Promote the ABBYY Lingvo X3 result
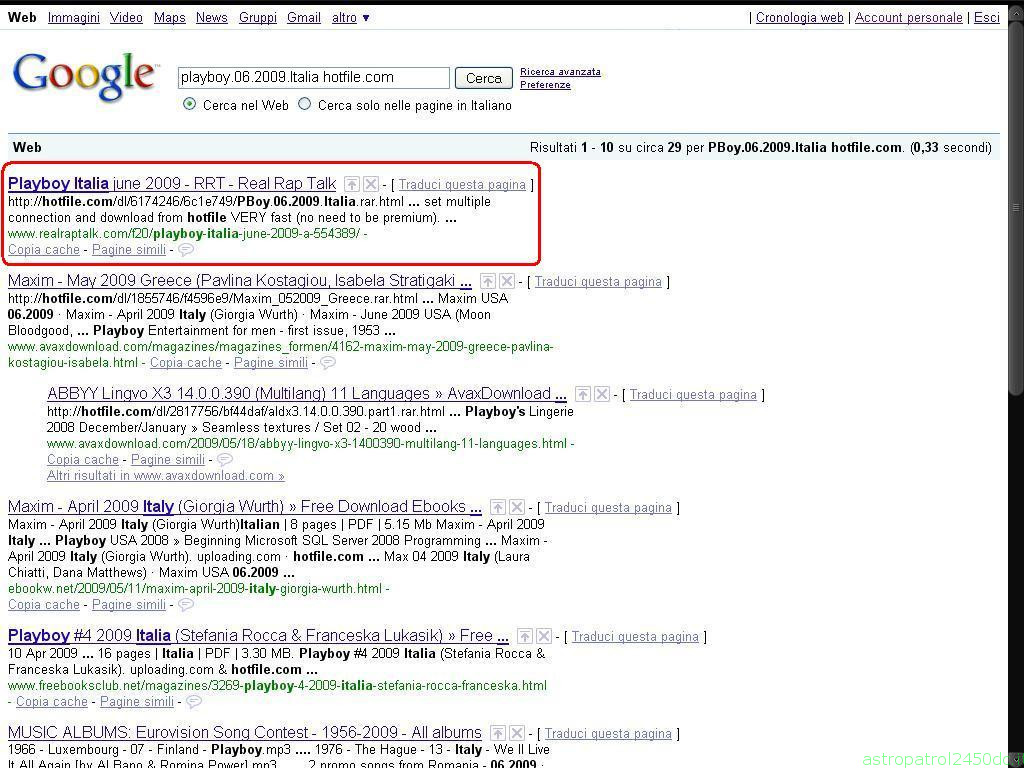This screenshot has width=1024, height=768. point(583,394)
